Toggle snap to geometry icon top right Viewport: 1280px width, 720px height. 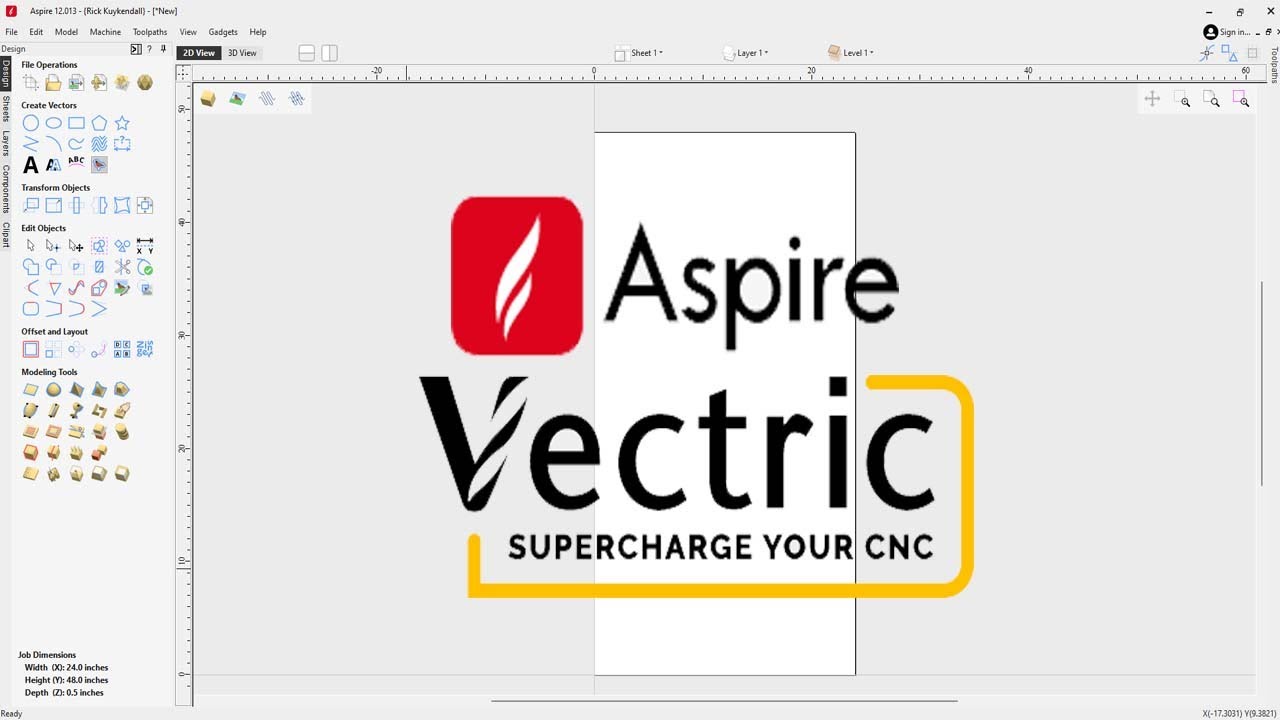[x=1208, y=53]
